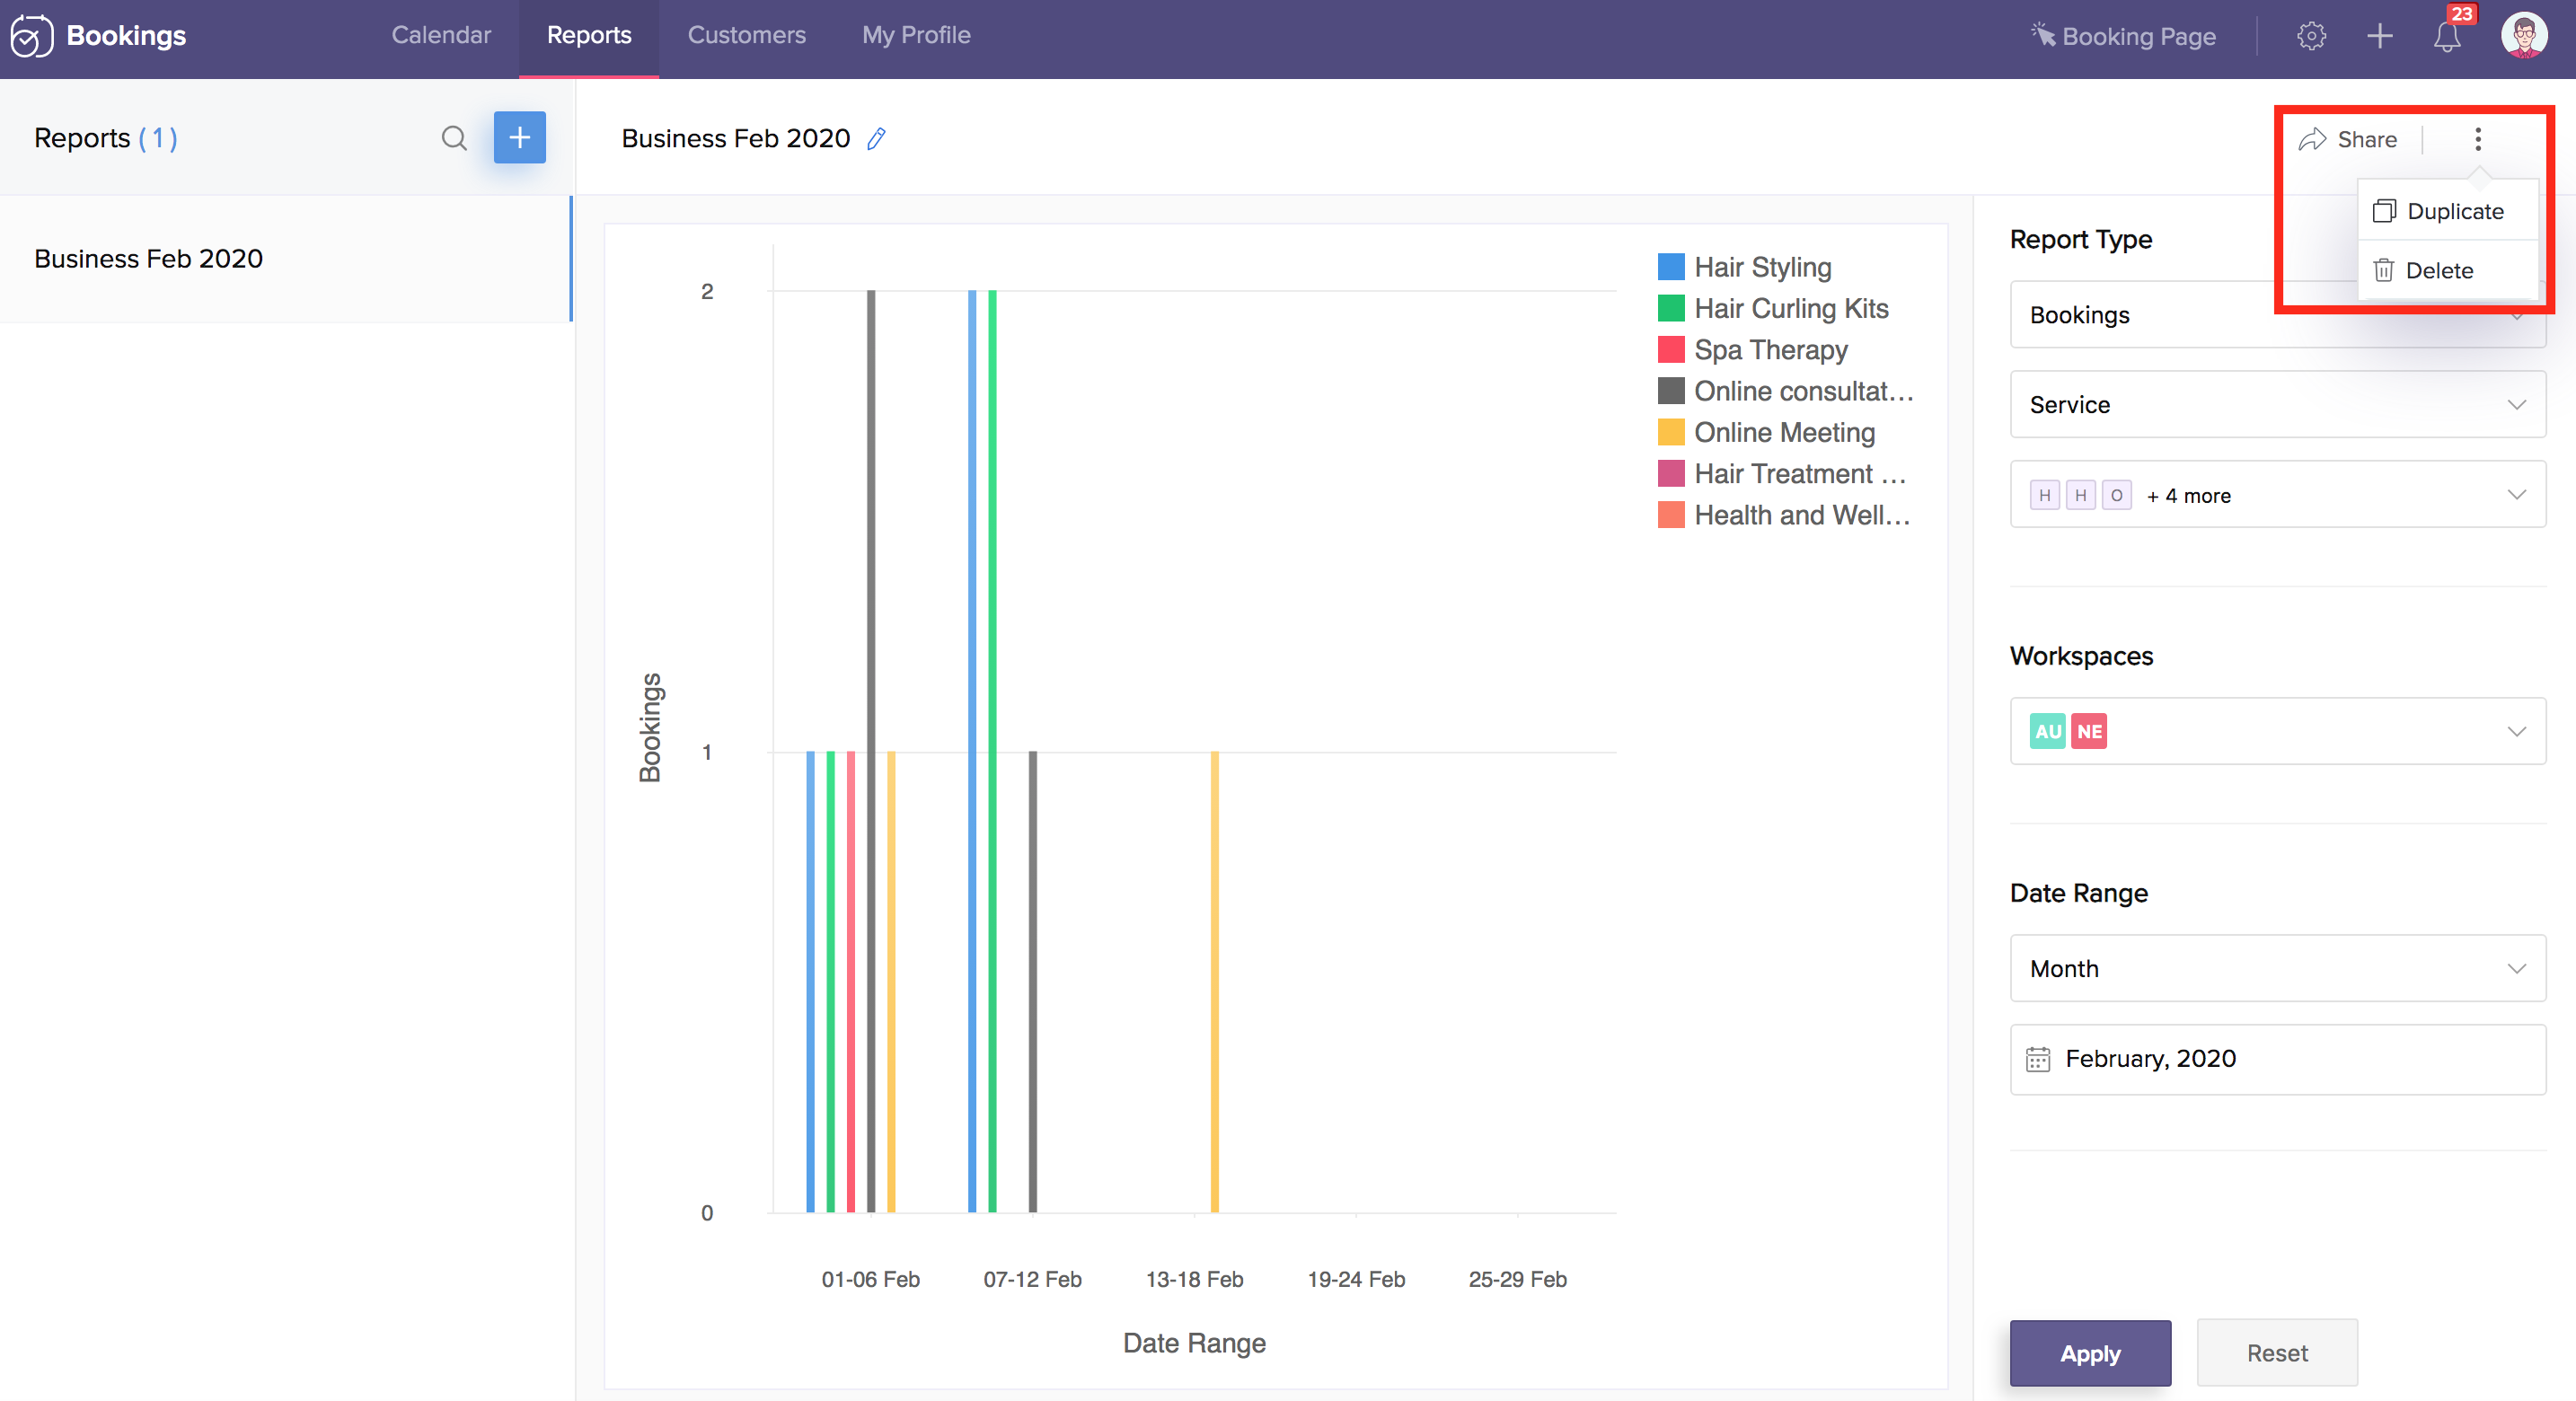Expand the Month date range dropdown
This screenshot has width=2576, height=1401.
2277,968
